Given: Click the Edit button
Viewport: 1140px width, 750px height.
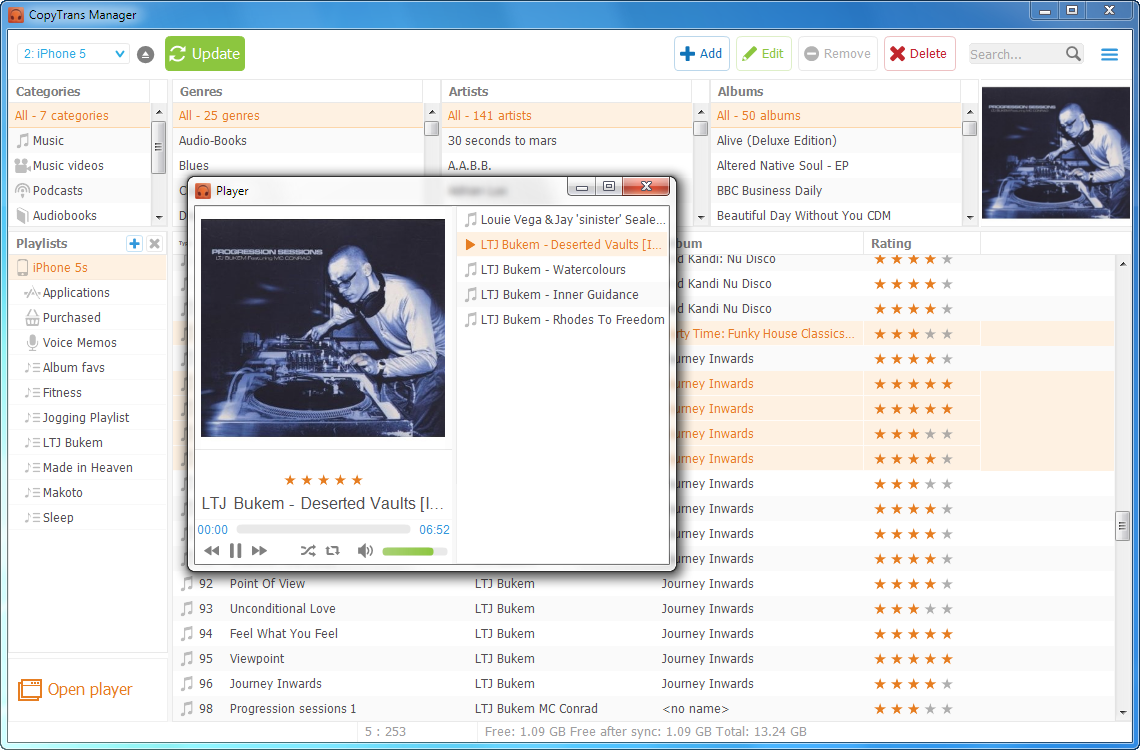Looking at the screenshot, I should point(763,54).
